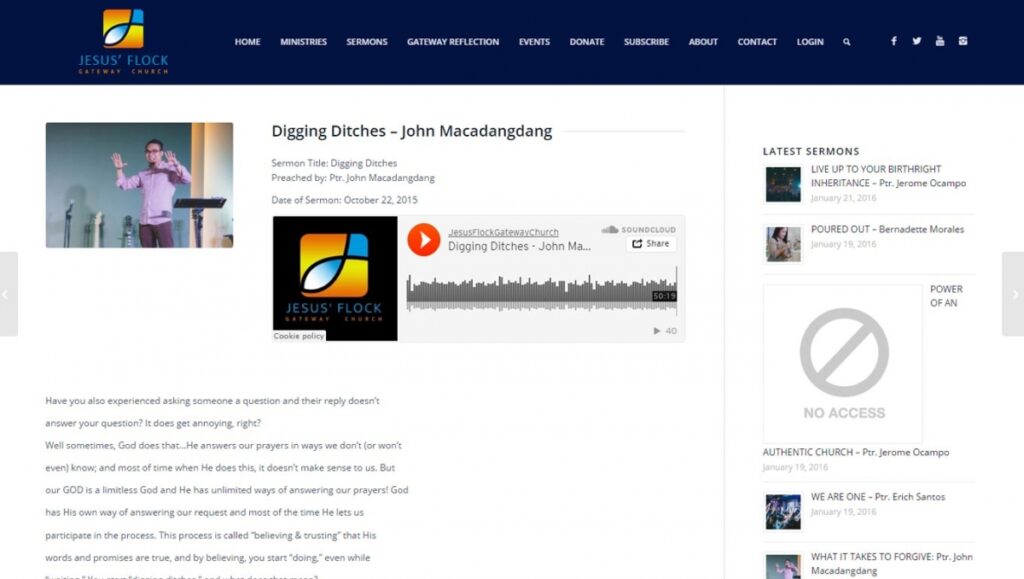Open the Instagram icon in header

(963, 42)
